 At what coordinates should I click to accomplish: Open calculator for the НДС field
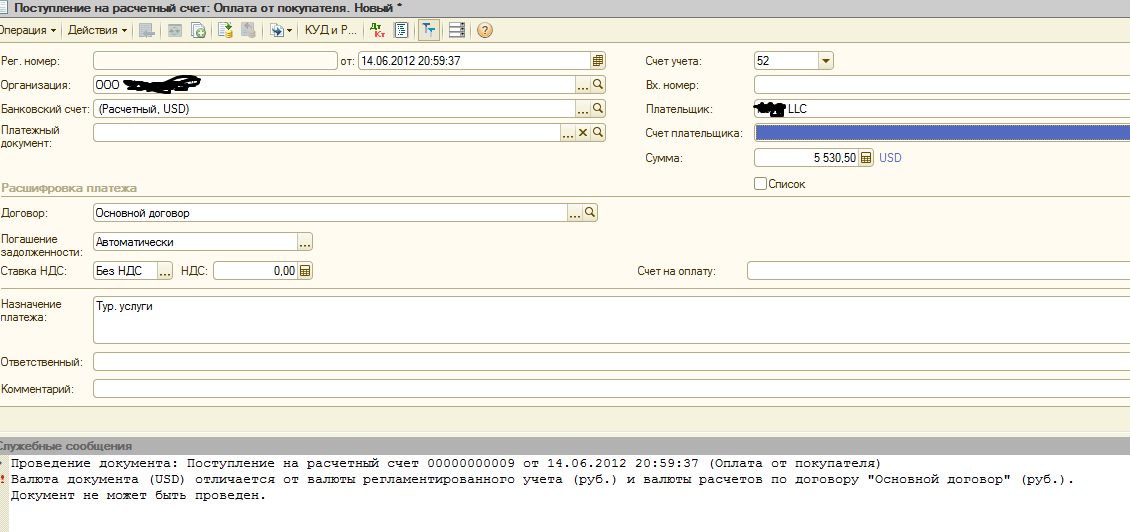[306, 271]
